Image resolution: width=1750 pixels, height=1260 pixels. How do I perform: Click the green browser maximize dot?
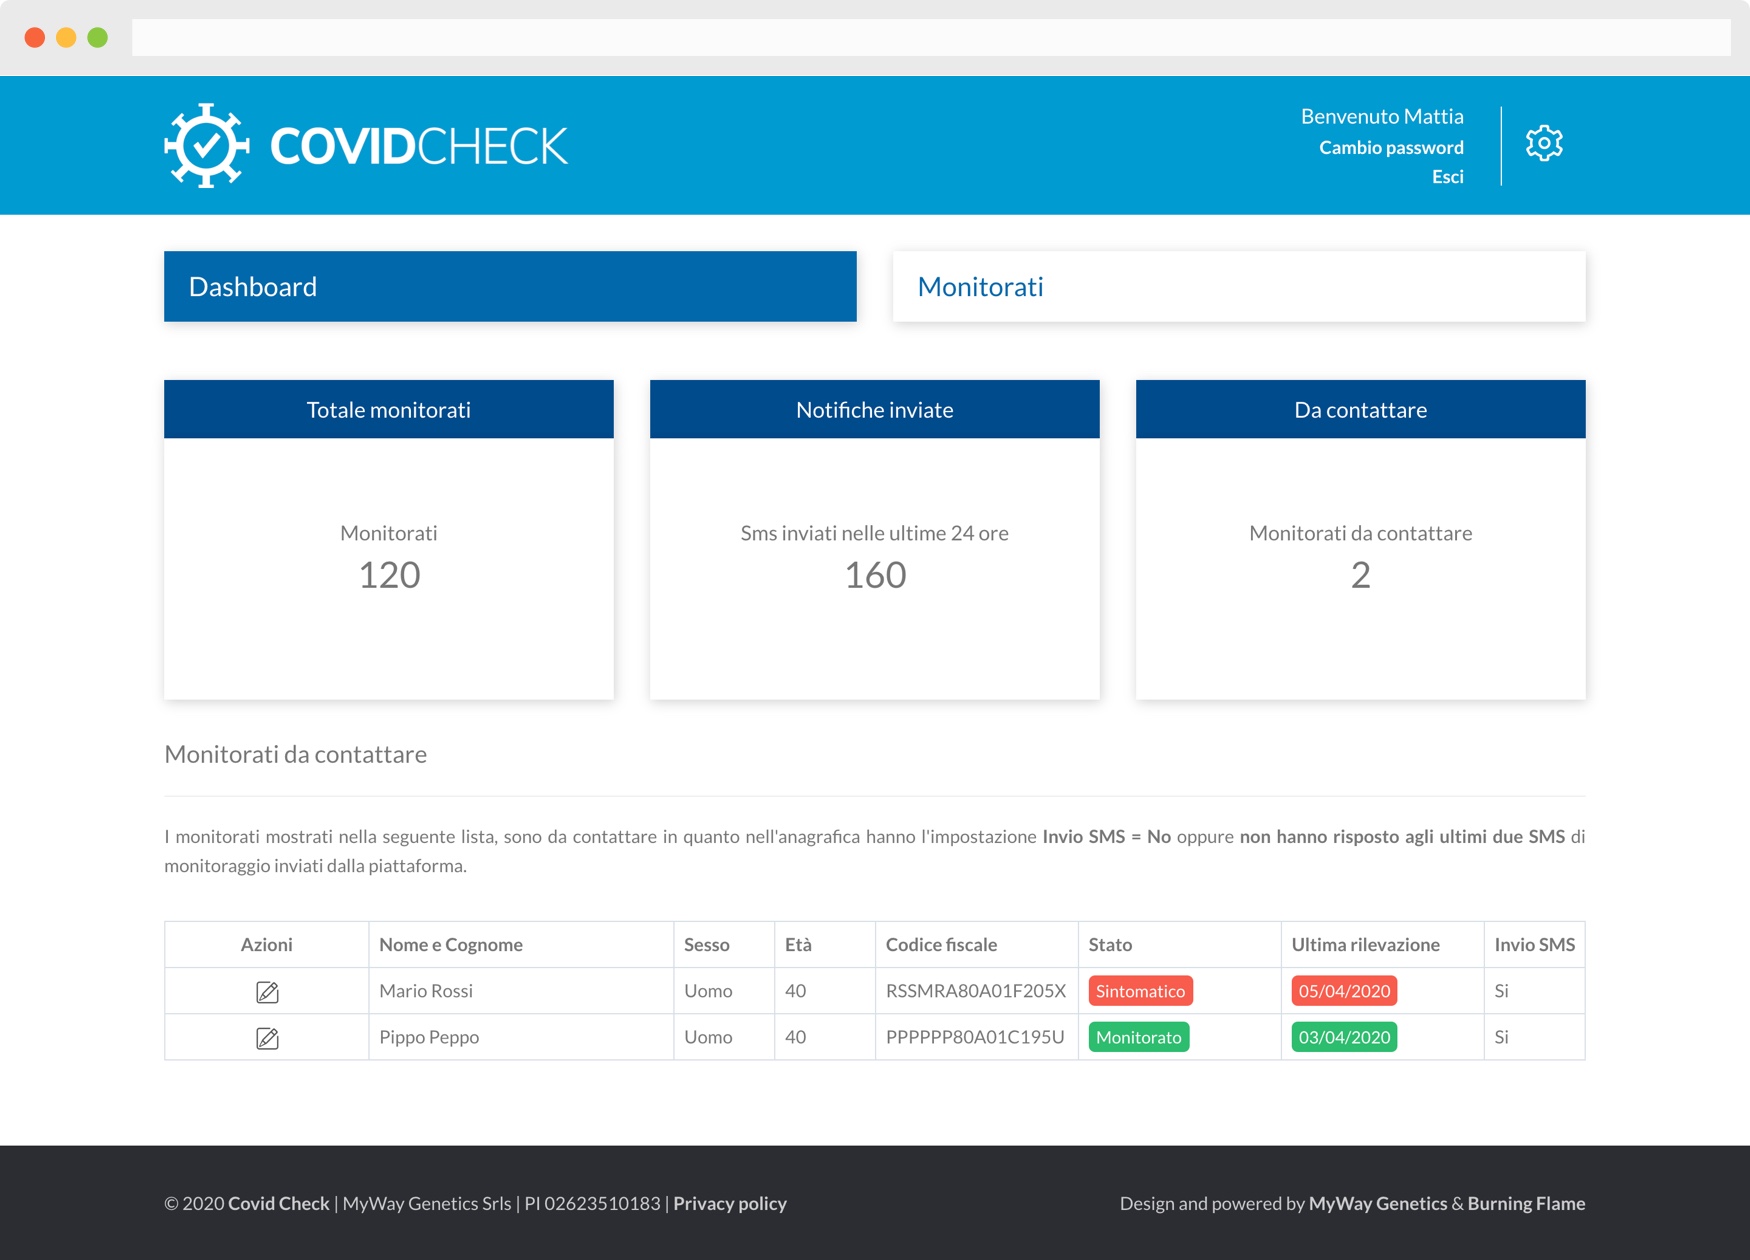[x=98, y=38]
